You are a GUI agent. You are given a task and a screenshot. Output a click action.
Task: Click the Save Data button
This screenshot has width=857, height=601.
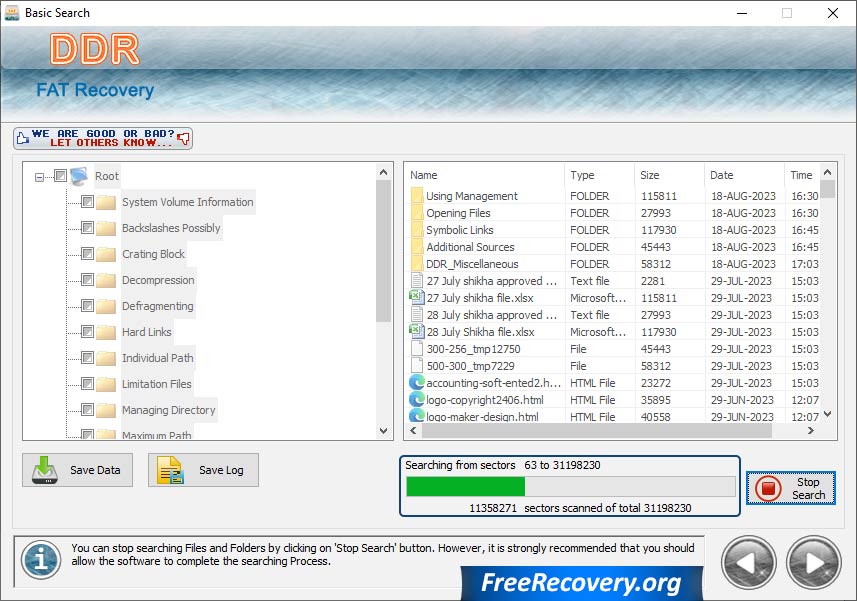[x=78, y=470]
